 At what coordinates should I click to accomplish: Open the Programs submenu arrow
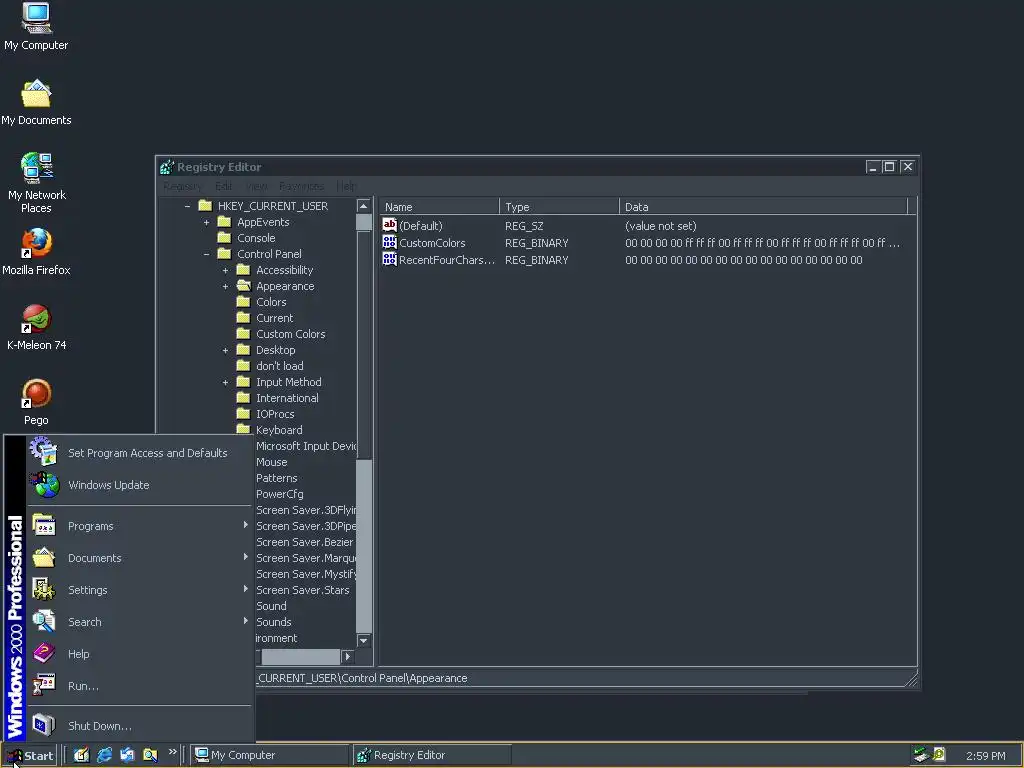[246, 525]
